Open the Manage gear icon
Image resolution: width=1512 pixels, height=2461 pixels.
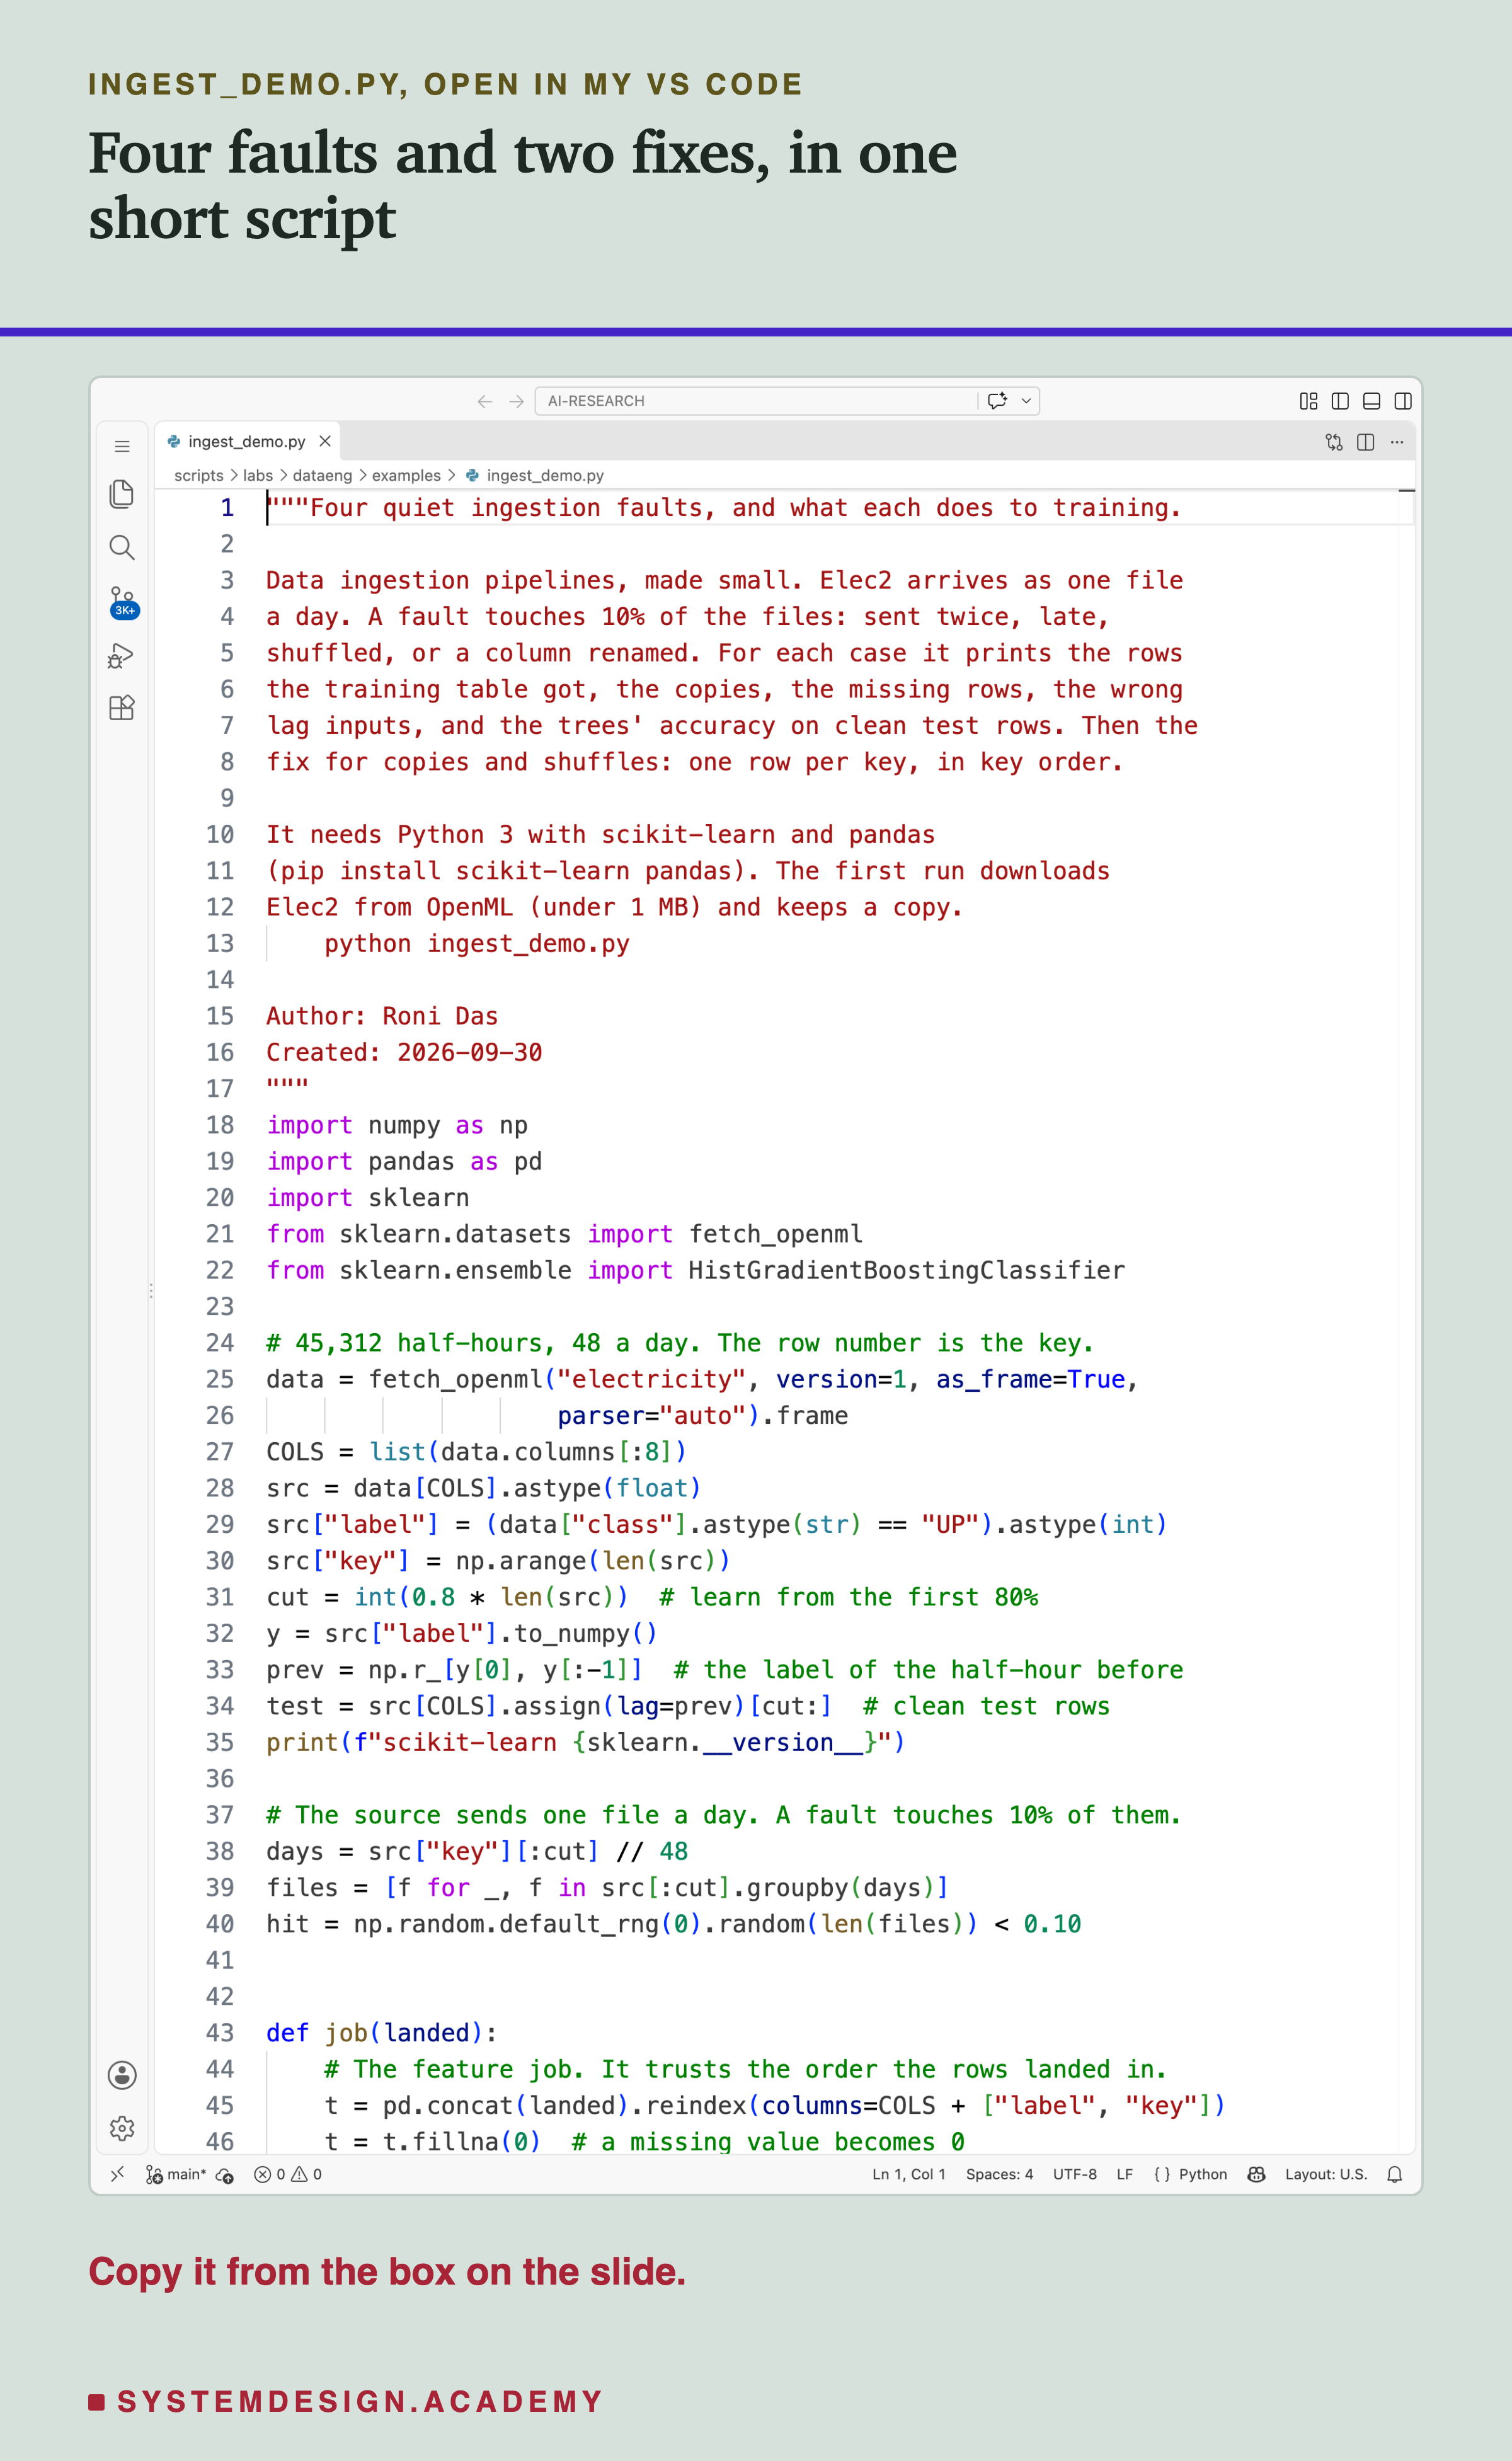[x=122, y=2128]
